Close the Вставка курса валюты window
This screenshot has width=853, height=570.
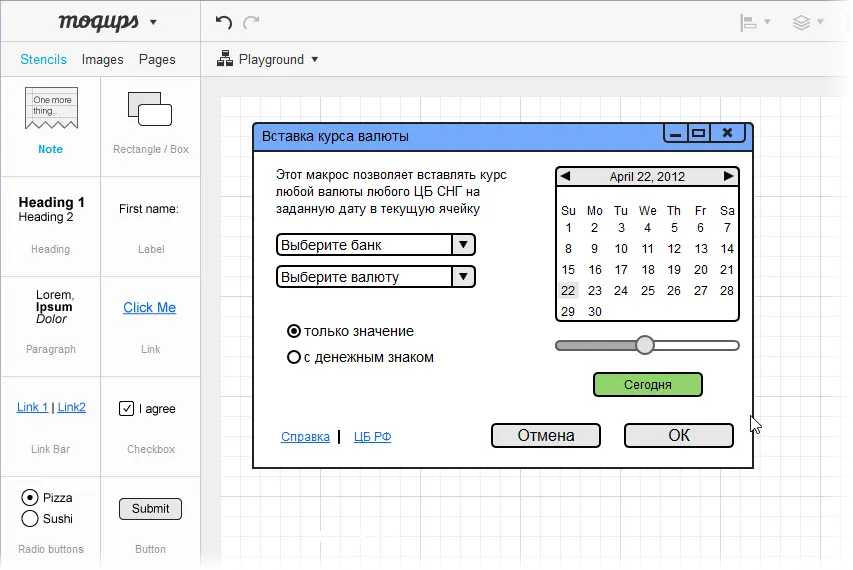[x=727, y=133]
